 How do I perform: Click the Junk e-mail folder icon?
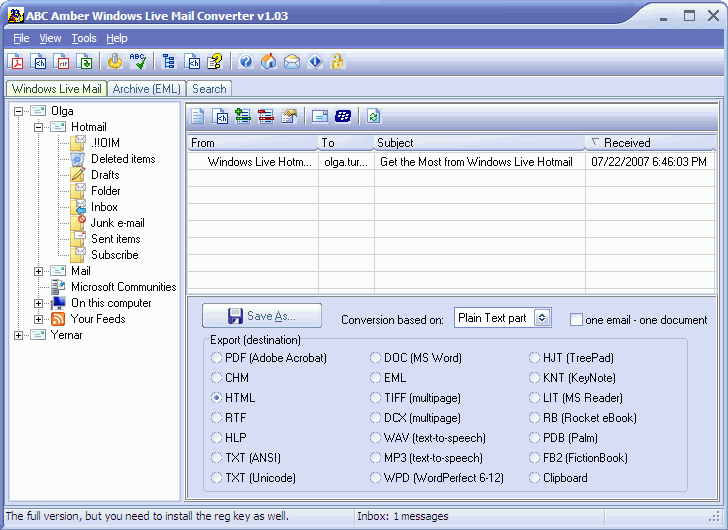coord(78,223)
